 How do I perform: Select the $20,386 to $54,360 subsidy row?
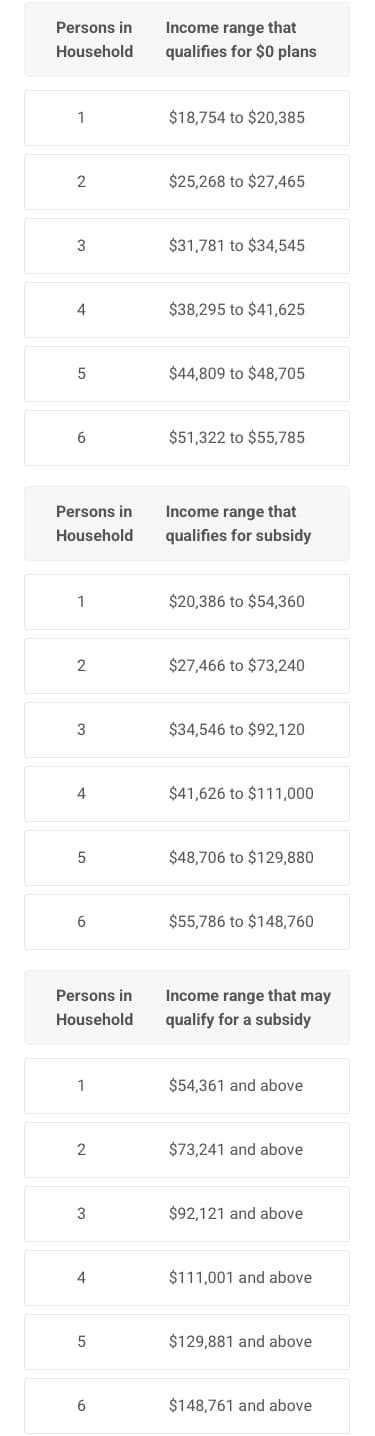(187, 602)
